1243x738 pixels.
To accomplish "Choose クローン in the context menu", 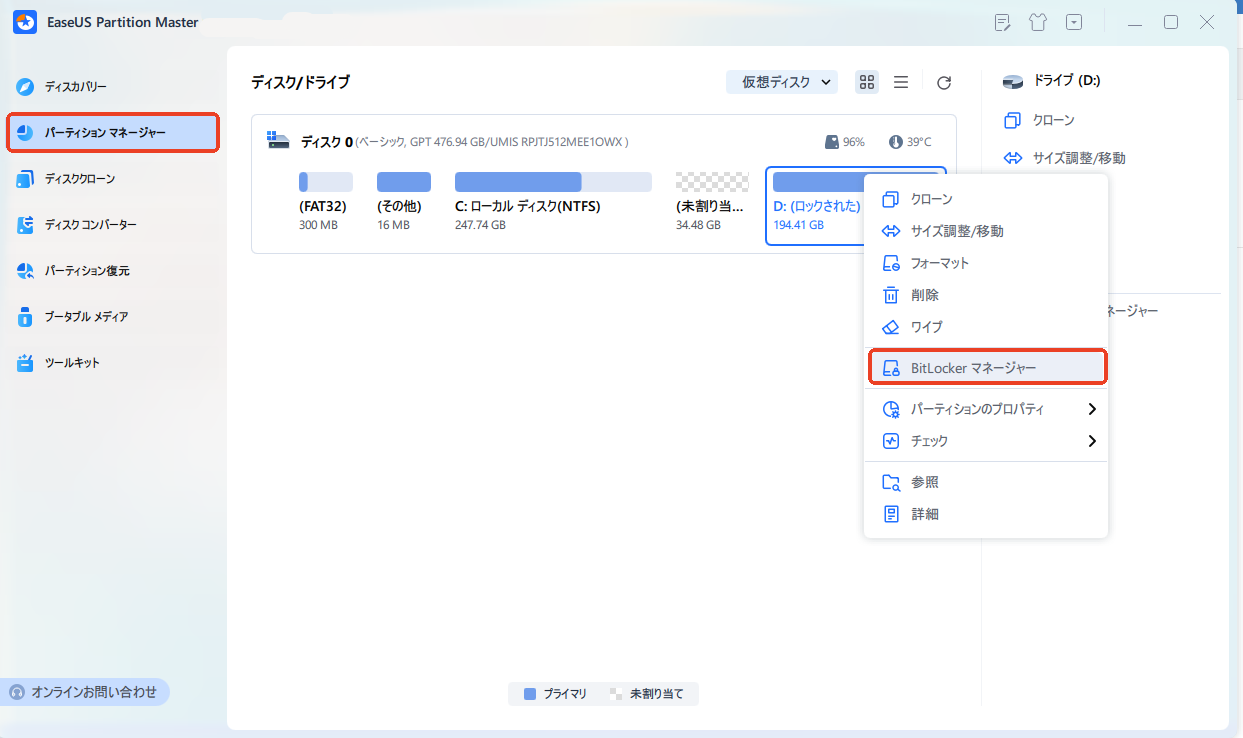I will coord(986,199).
